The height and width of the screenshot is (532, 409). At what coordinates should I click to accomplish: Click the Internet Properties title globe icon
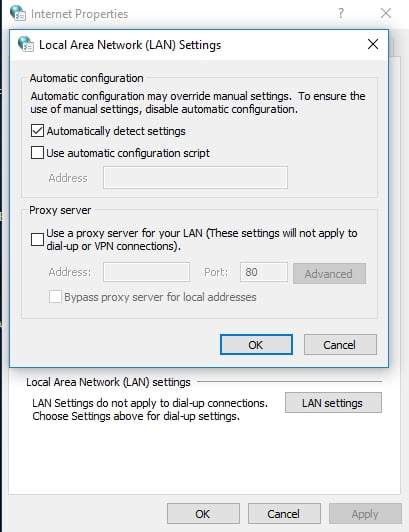(17, 13)
